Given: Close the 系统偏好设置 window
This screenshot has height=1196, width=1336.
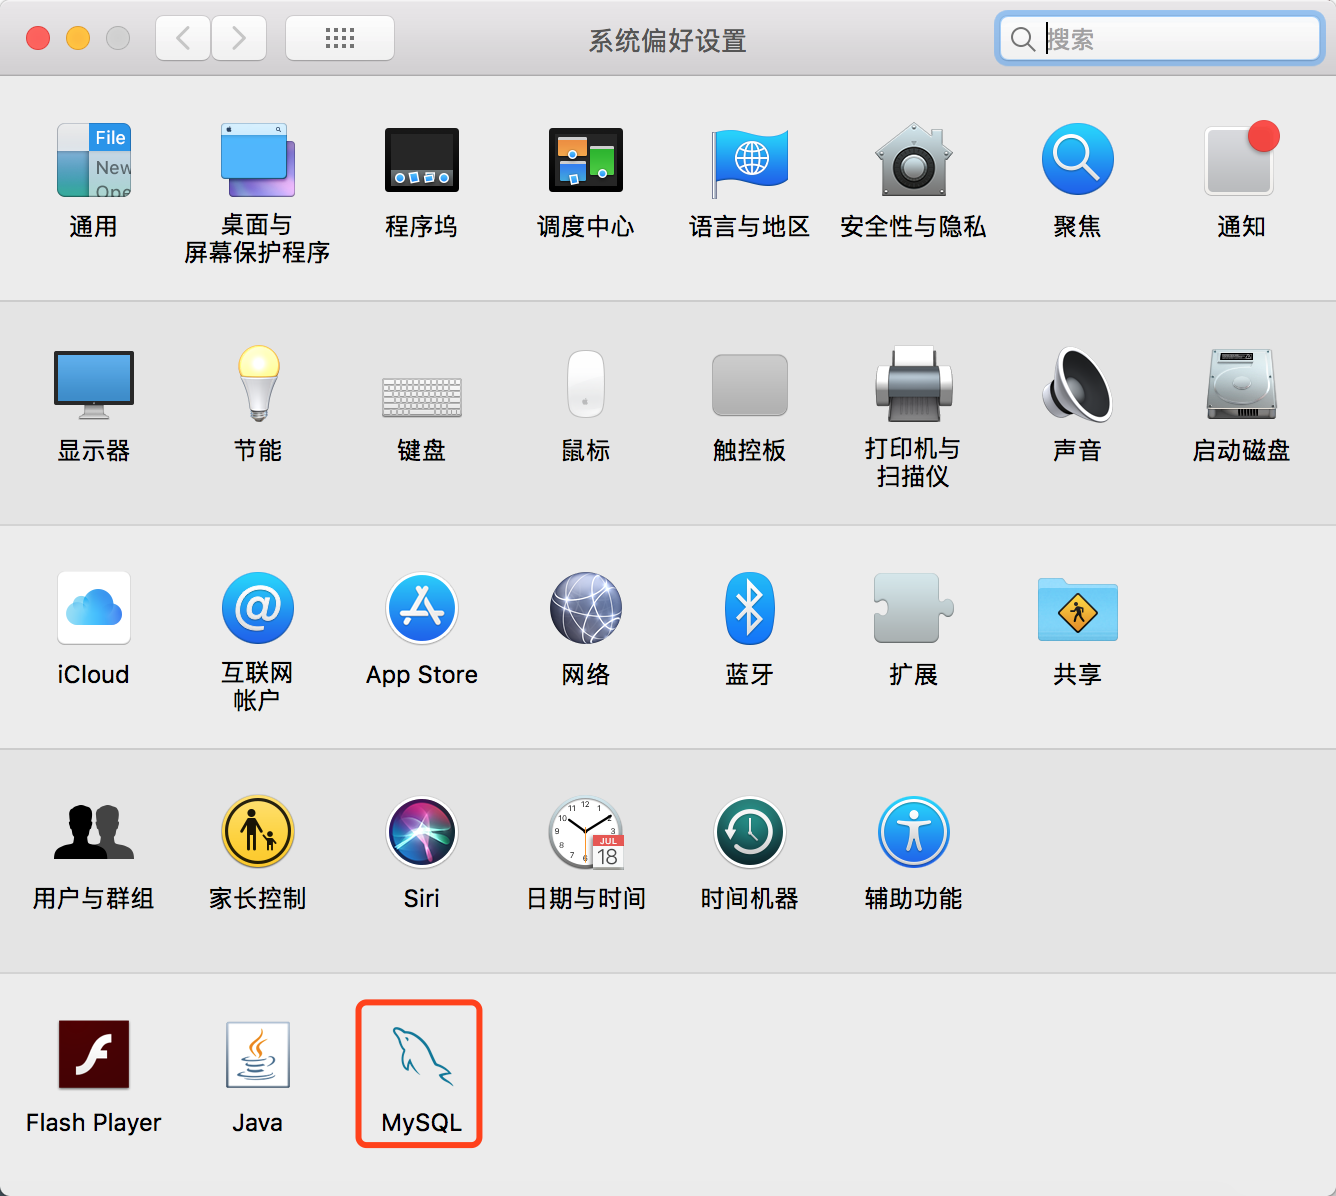Looking at the screenshot, I should 38,38.
